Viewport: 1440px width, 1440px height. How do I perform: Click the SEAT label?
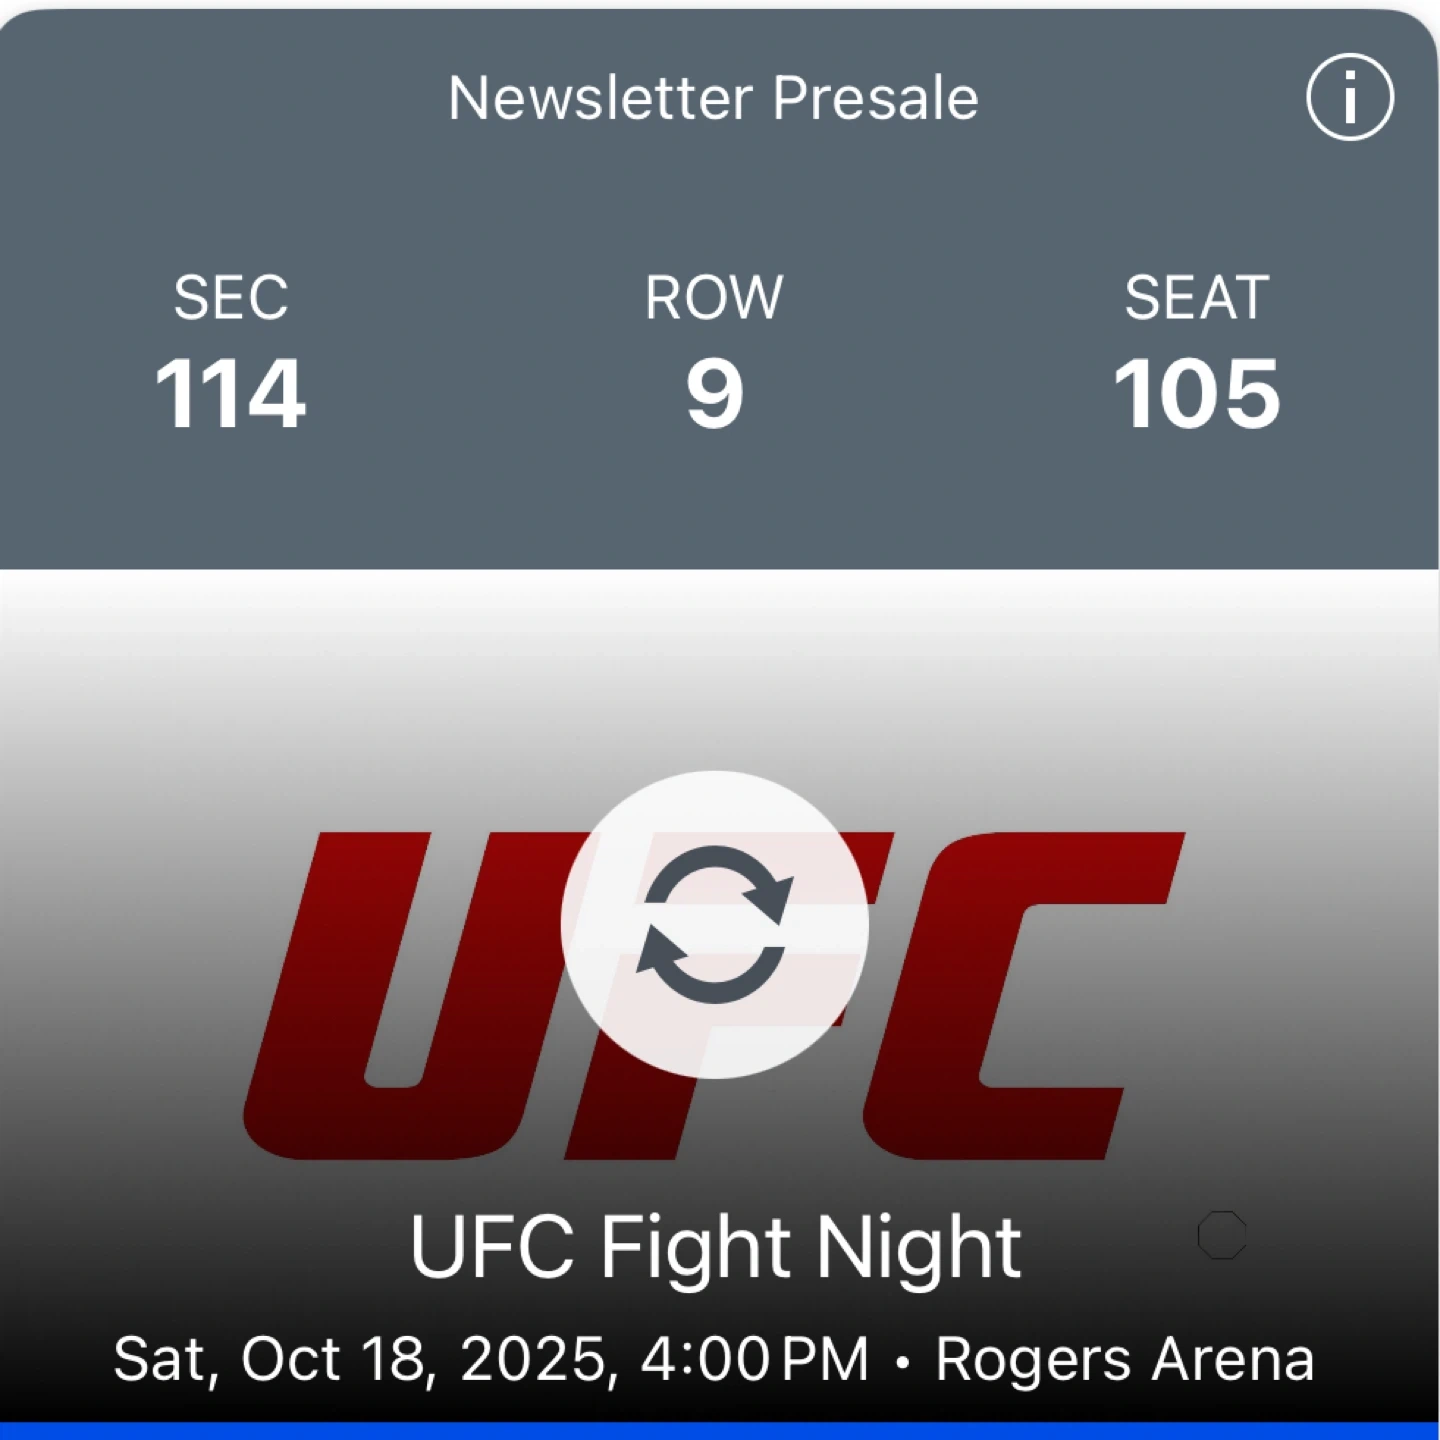point(1196,297)
